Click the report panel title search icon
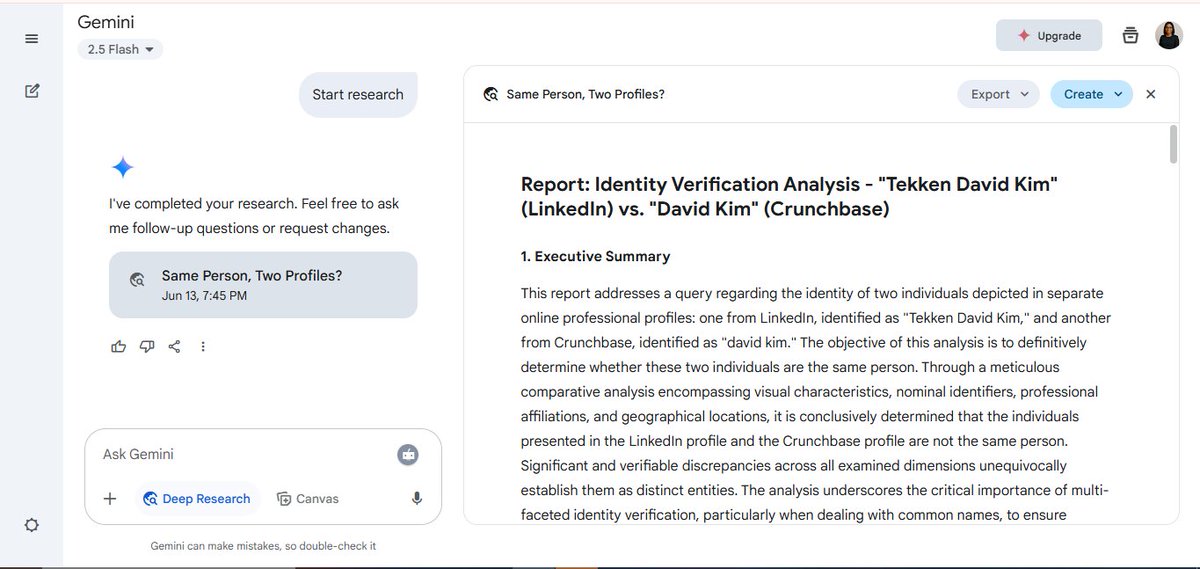Image resolution: width=1200 pixels, height=569 pixels. (491, 95)
